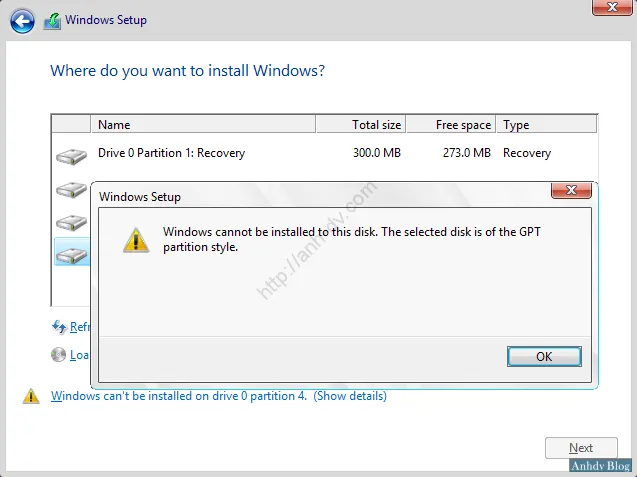Select the second drive icon in the list
This screenshot has width=637, height=477.
point(71,188)
